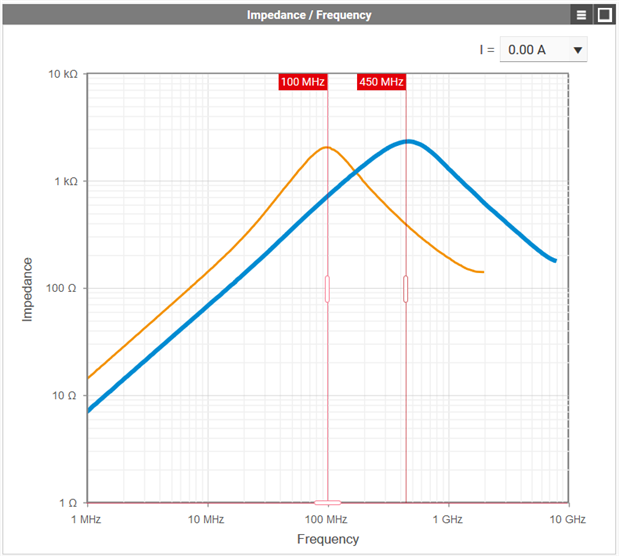Image resolution: width=619 pixels, height=556 pixels.
Task: Grab the 450 MHz marker line handle
Action: 405,289
